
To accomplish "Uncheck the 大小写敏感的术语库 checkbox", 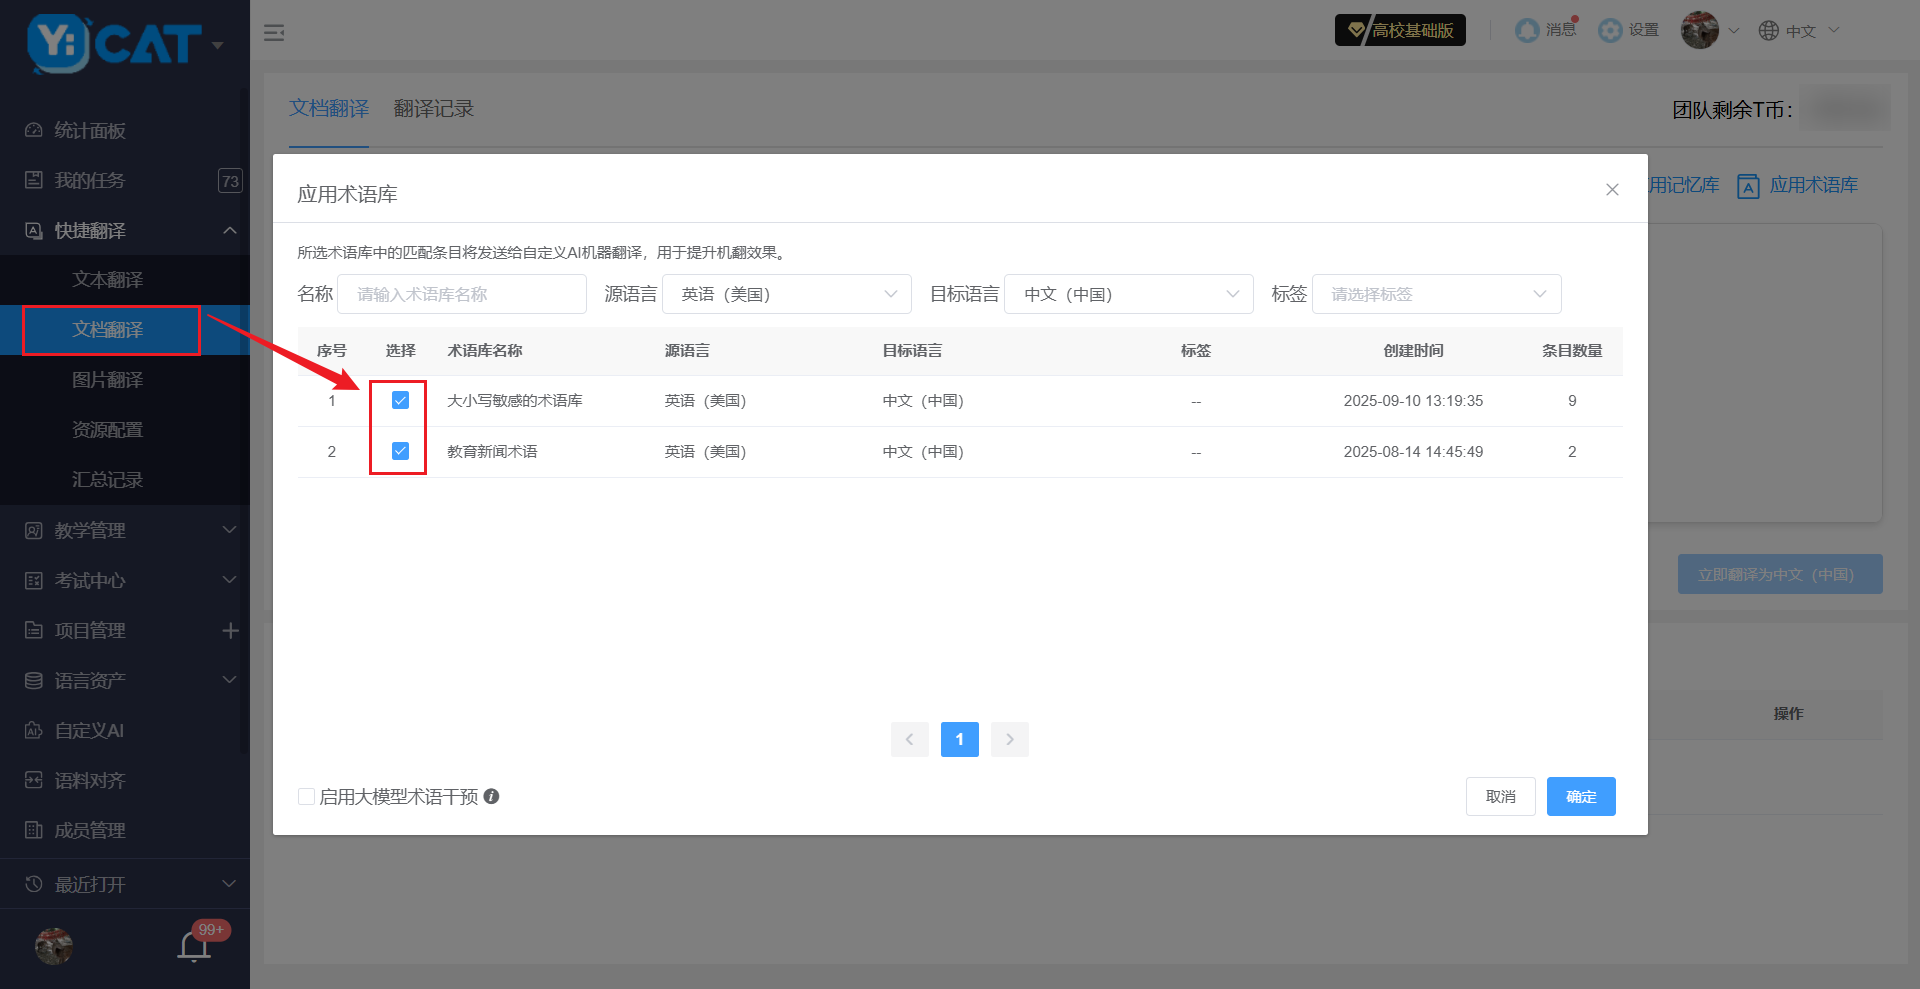I will coord(400,400).
